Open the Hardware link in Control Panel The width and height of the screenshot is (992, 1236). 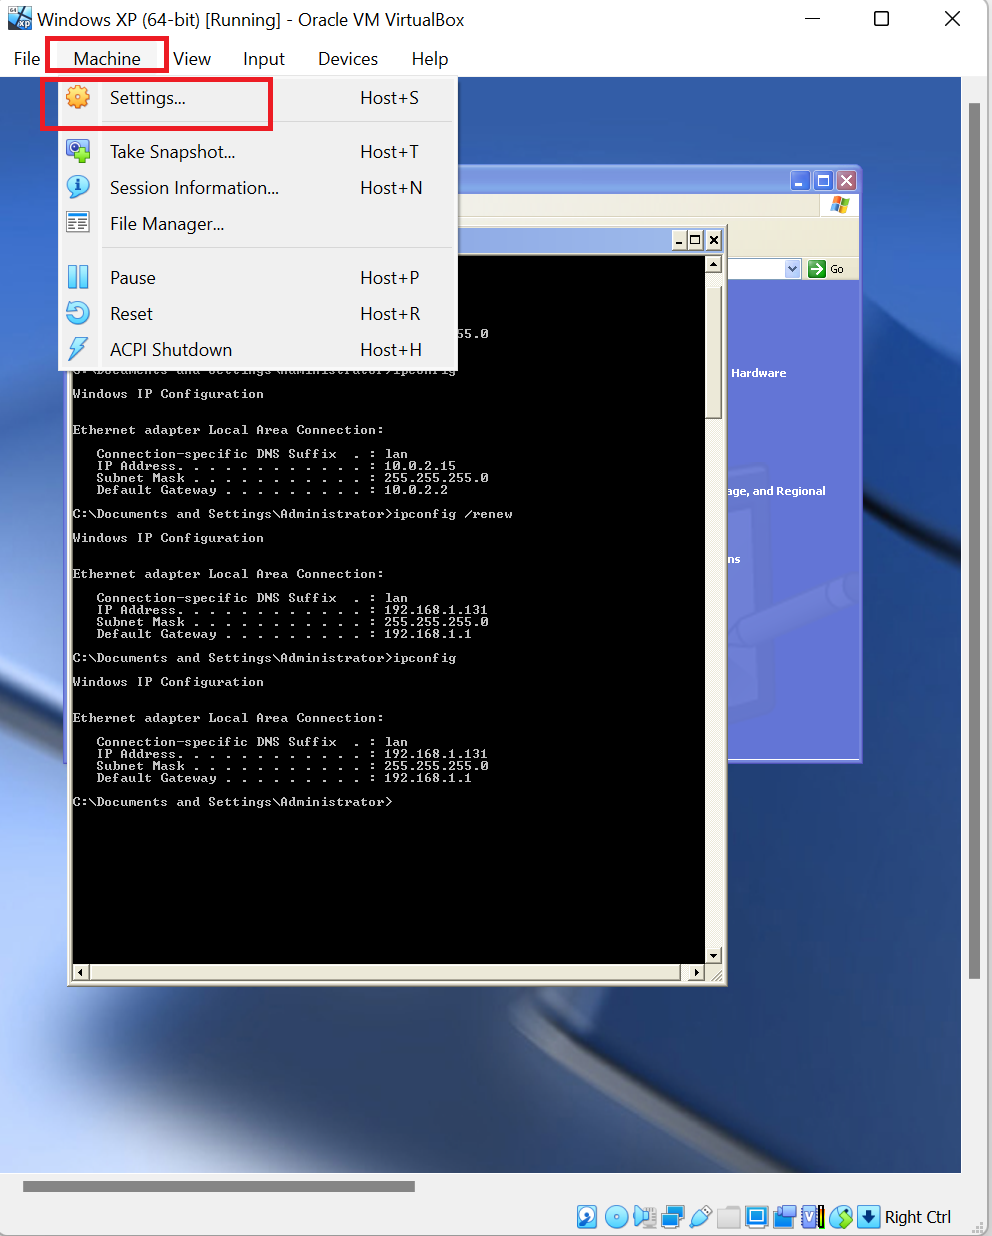click(x=758, y=373)
